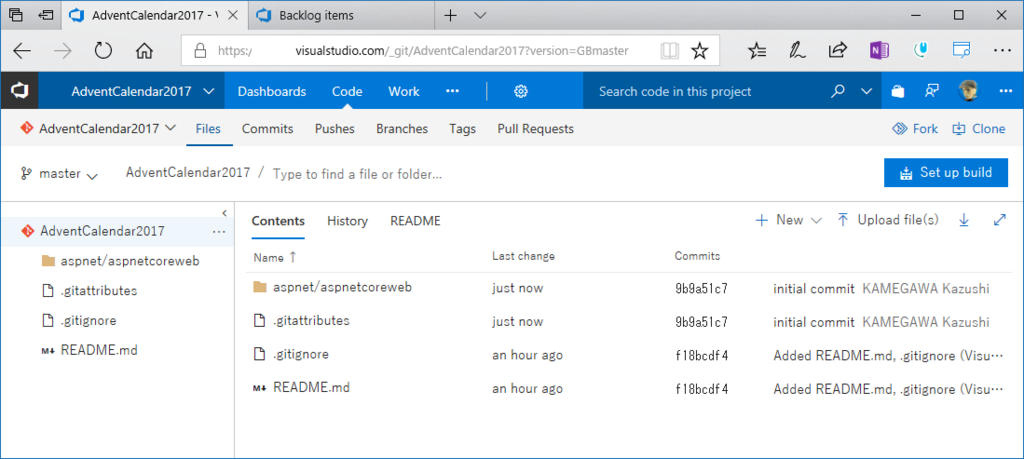Toggle reading view book icon
Image resolution: width=1024 pixels, height=459 pixels.
(x=669, y=51)
